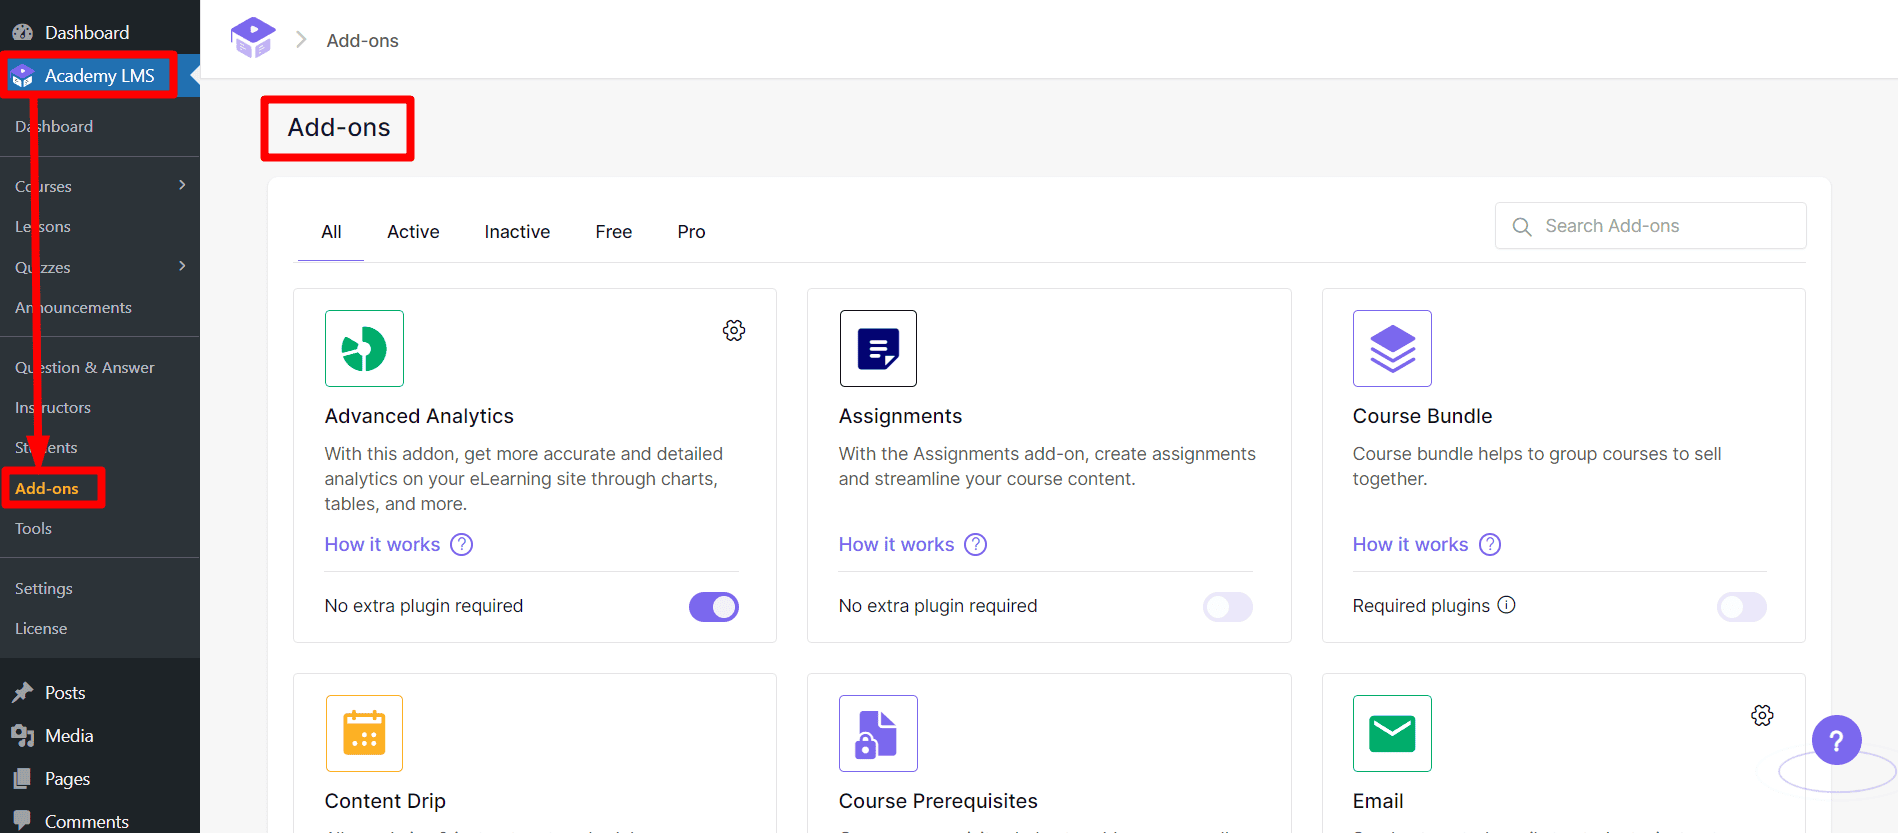The width and height of the screenshot is (1898, 833).
Task: Go to Lessons submenu item
Action: 43,227
